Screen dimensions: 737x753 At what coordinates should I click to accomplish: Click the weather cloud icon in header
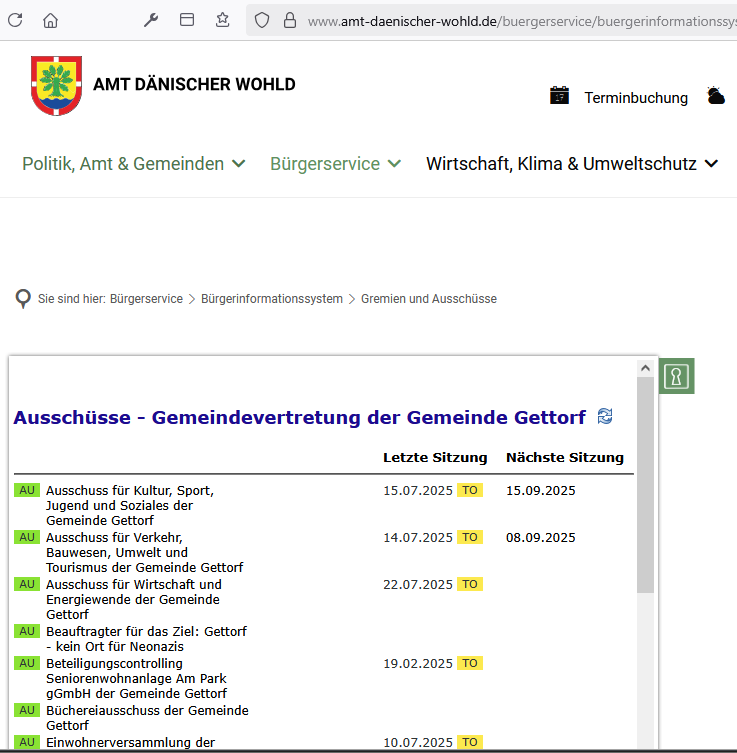tap(715, 96)
